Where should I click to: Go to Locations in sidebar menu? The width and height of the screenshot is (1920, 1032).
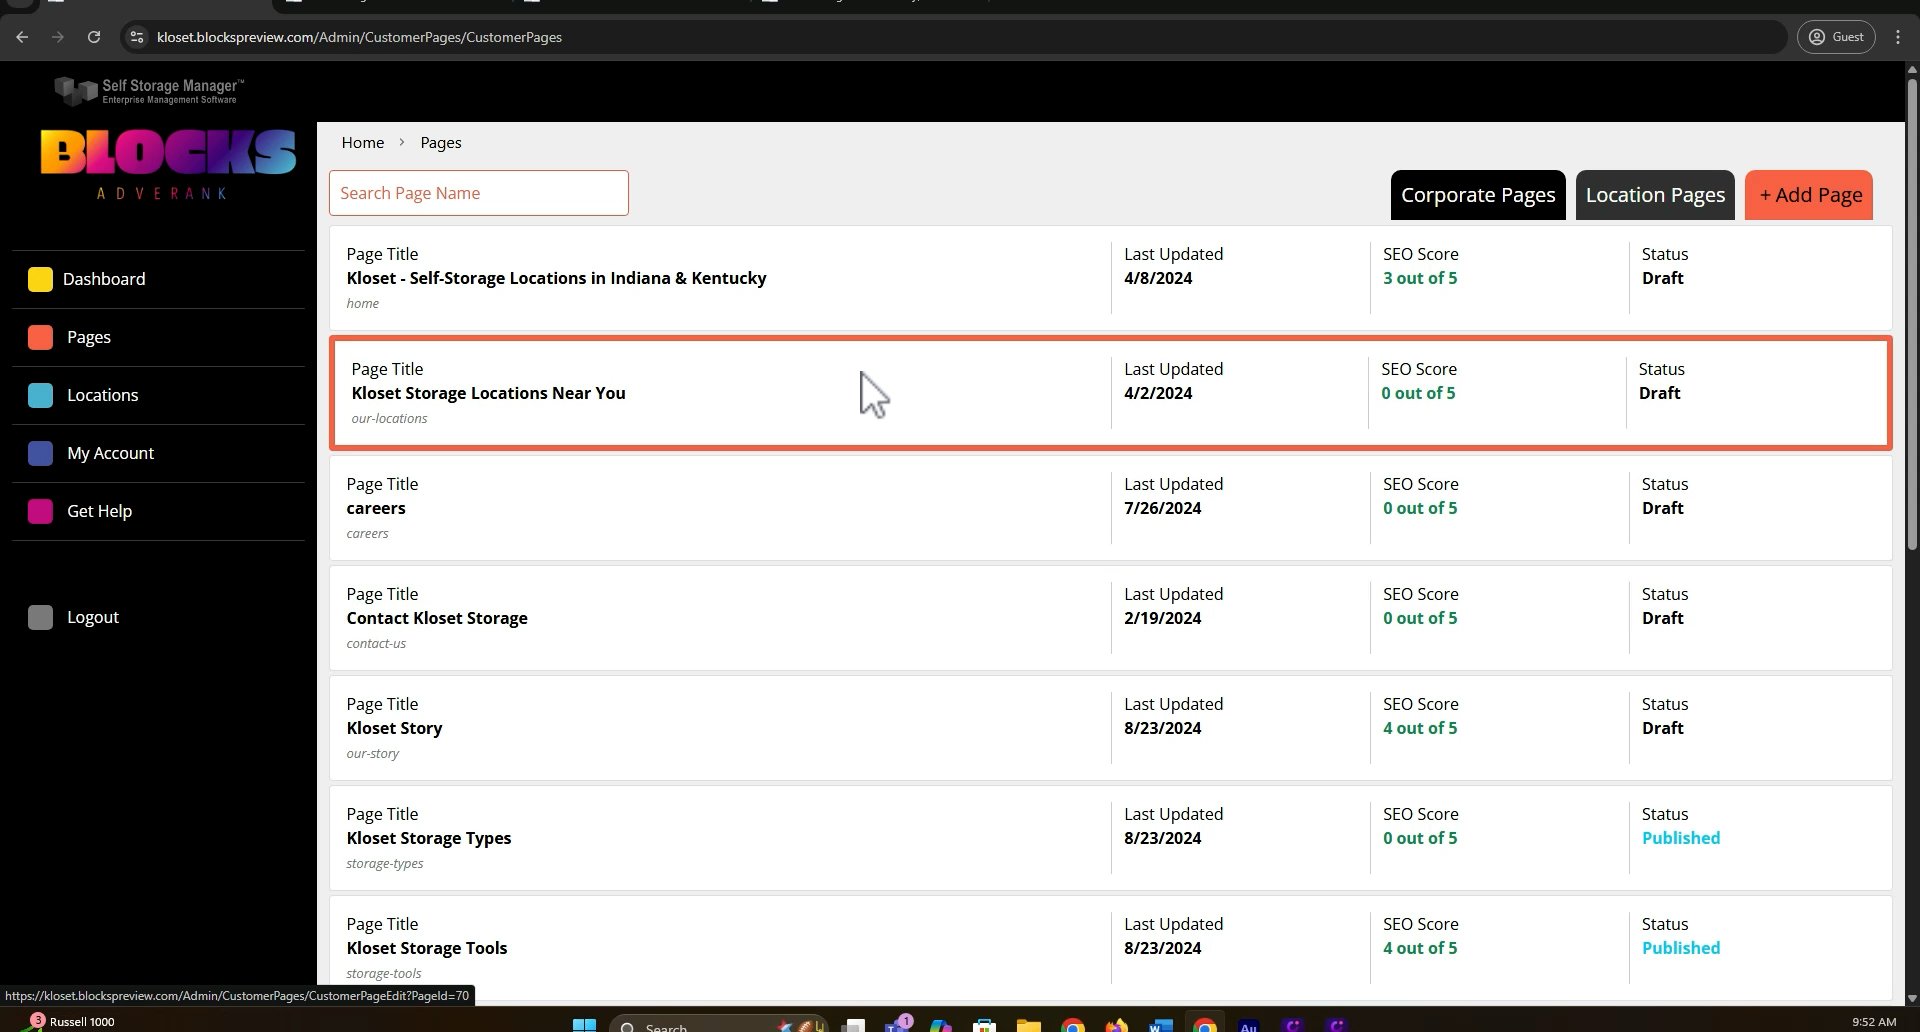point(103,395)
